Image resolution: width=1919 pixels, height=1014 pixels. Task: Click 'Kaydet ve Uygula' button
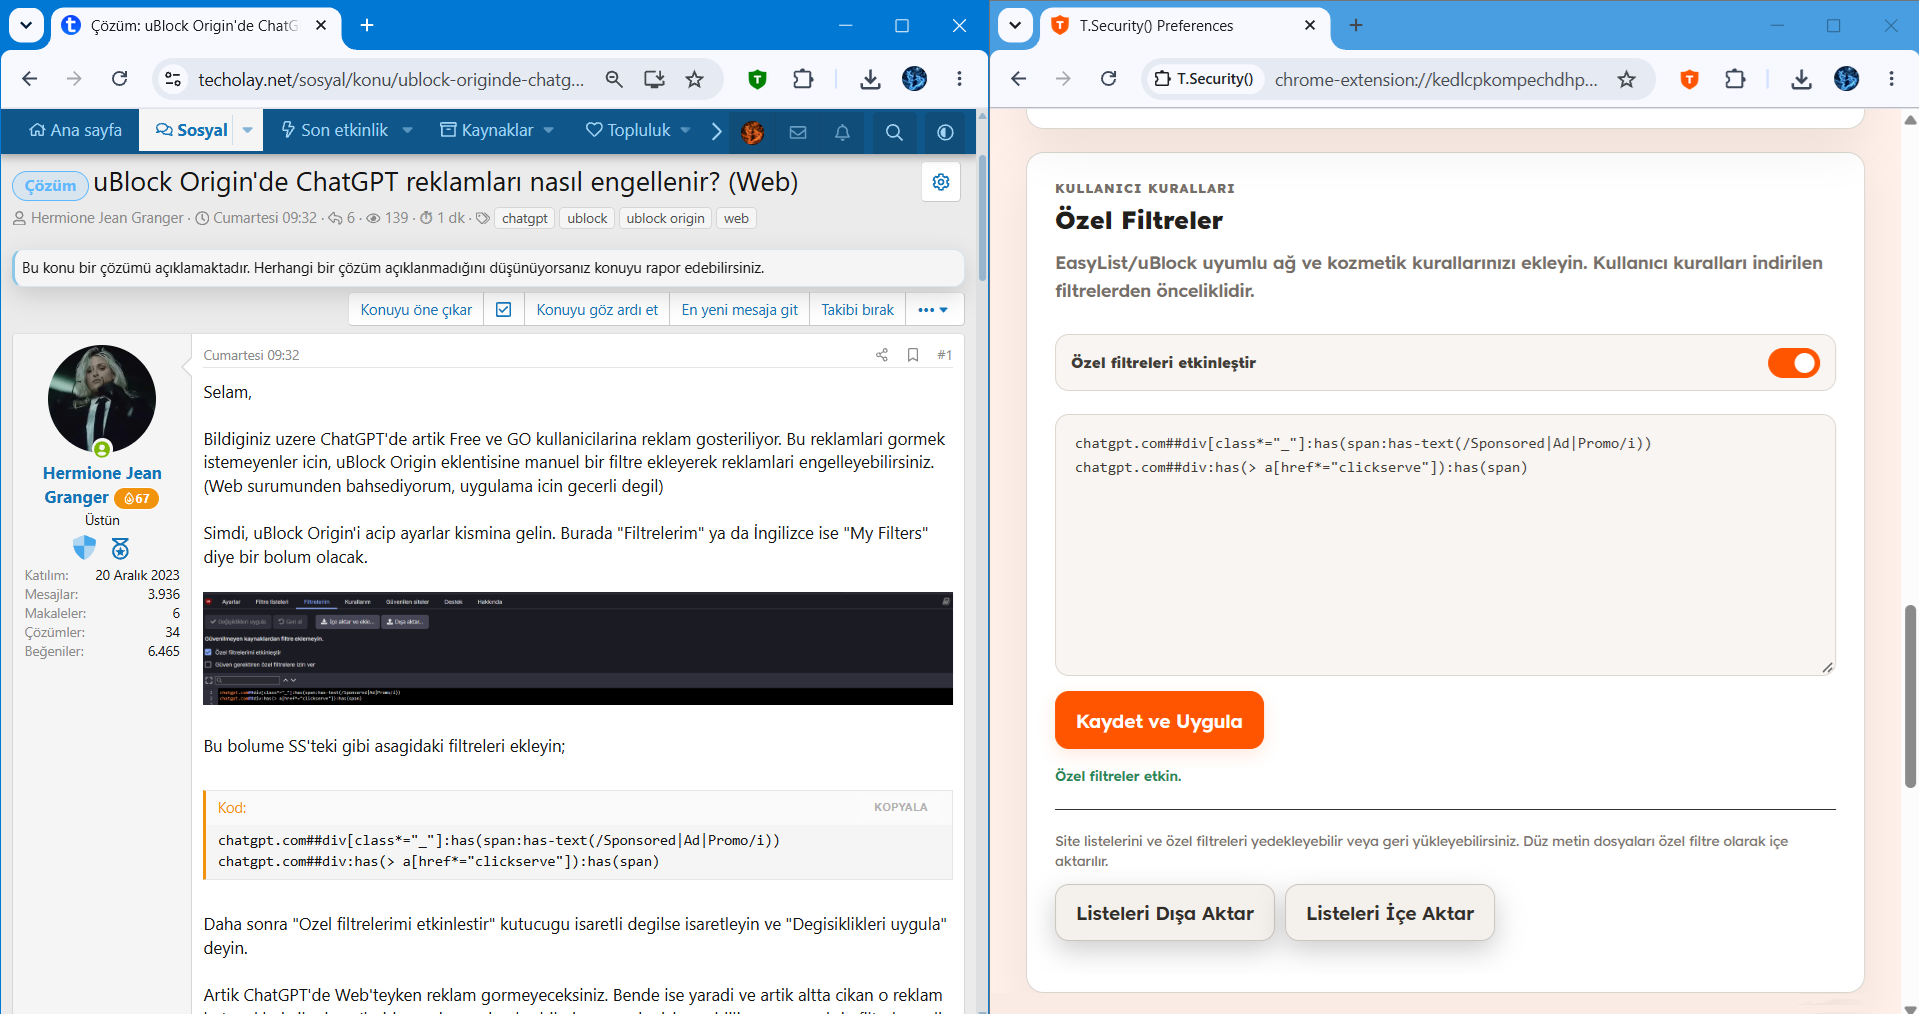tap(1159, 720)
